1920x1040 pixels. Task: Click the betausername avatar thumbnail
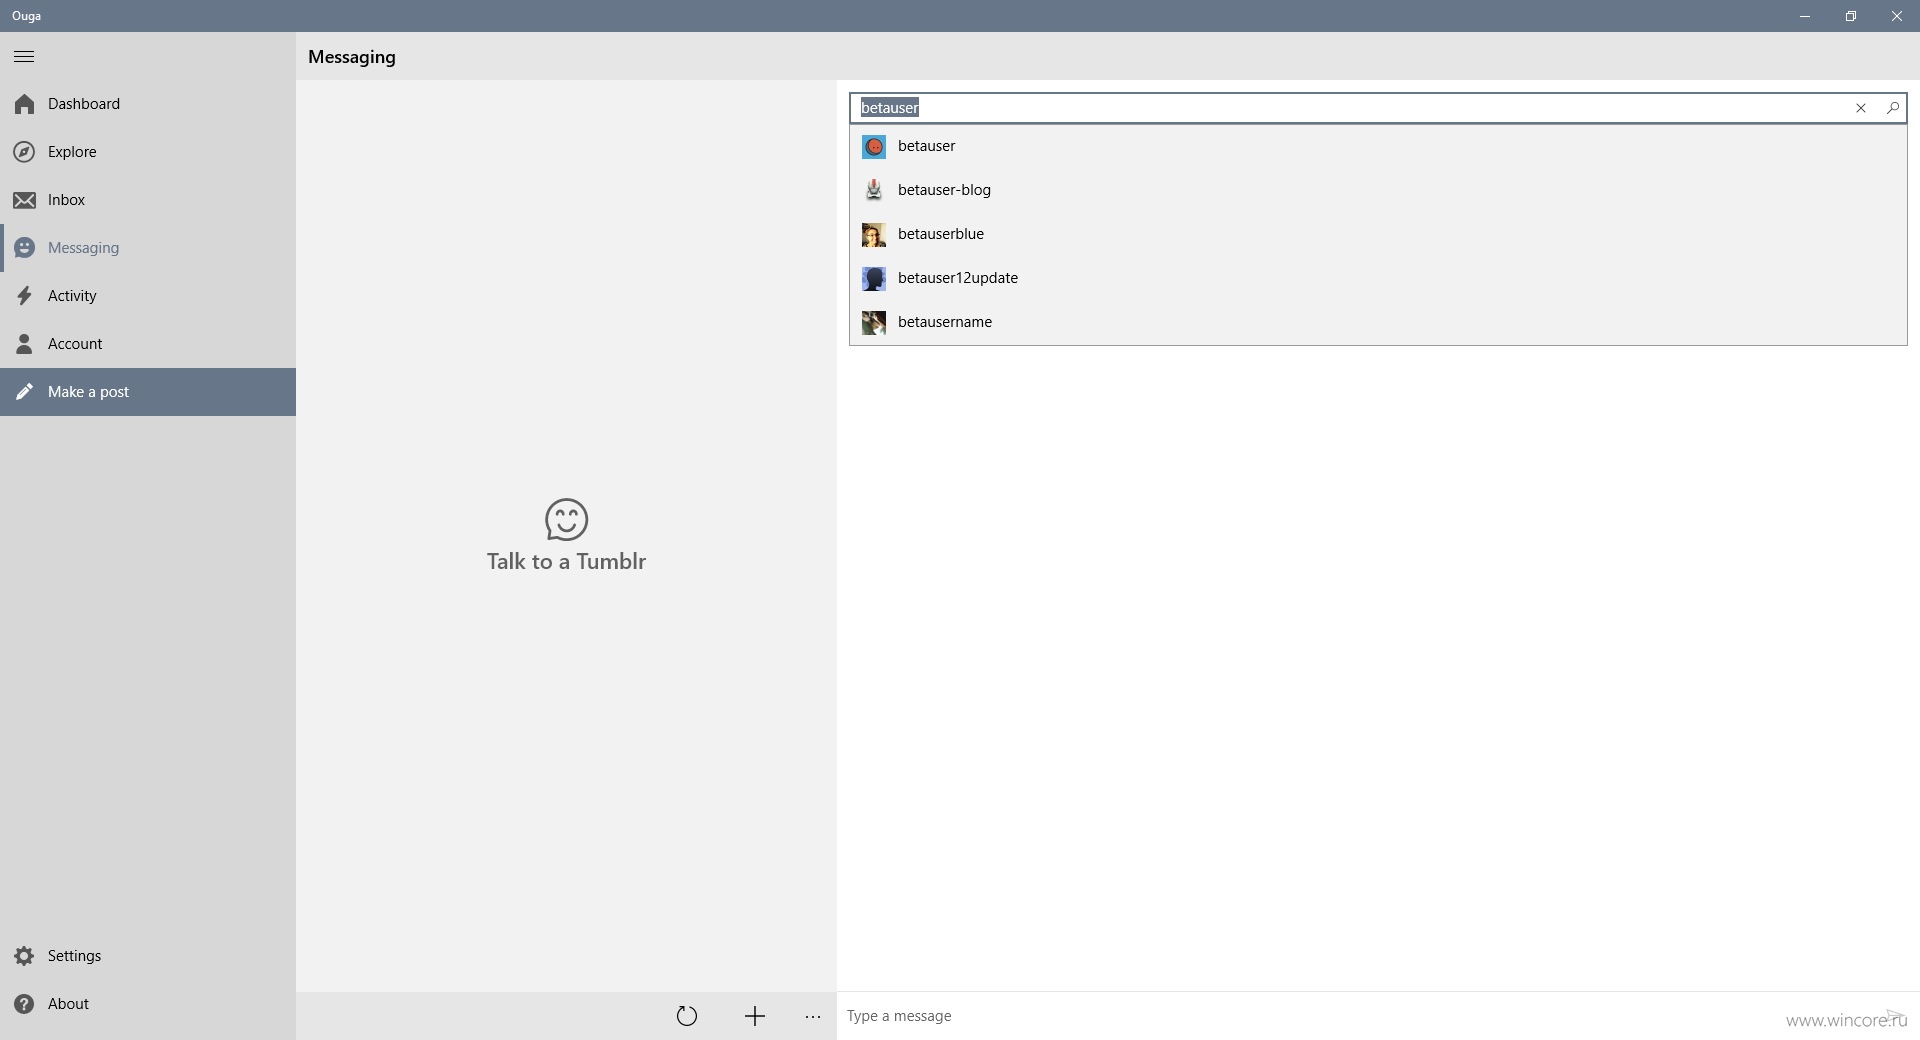click(x=874, y=323)
